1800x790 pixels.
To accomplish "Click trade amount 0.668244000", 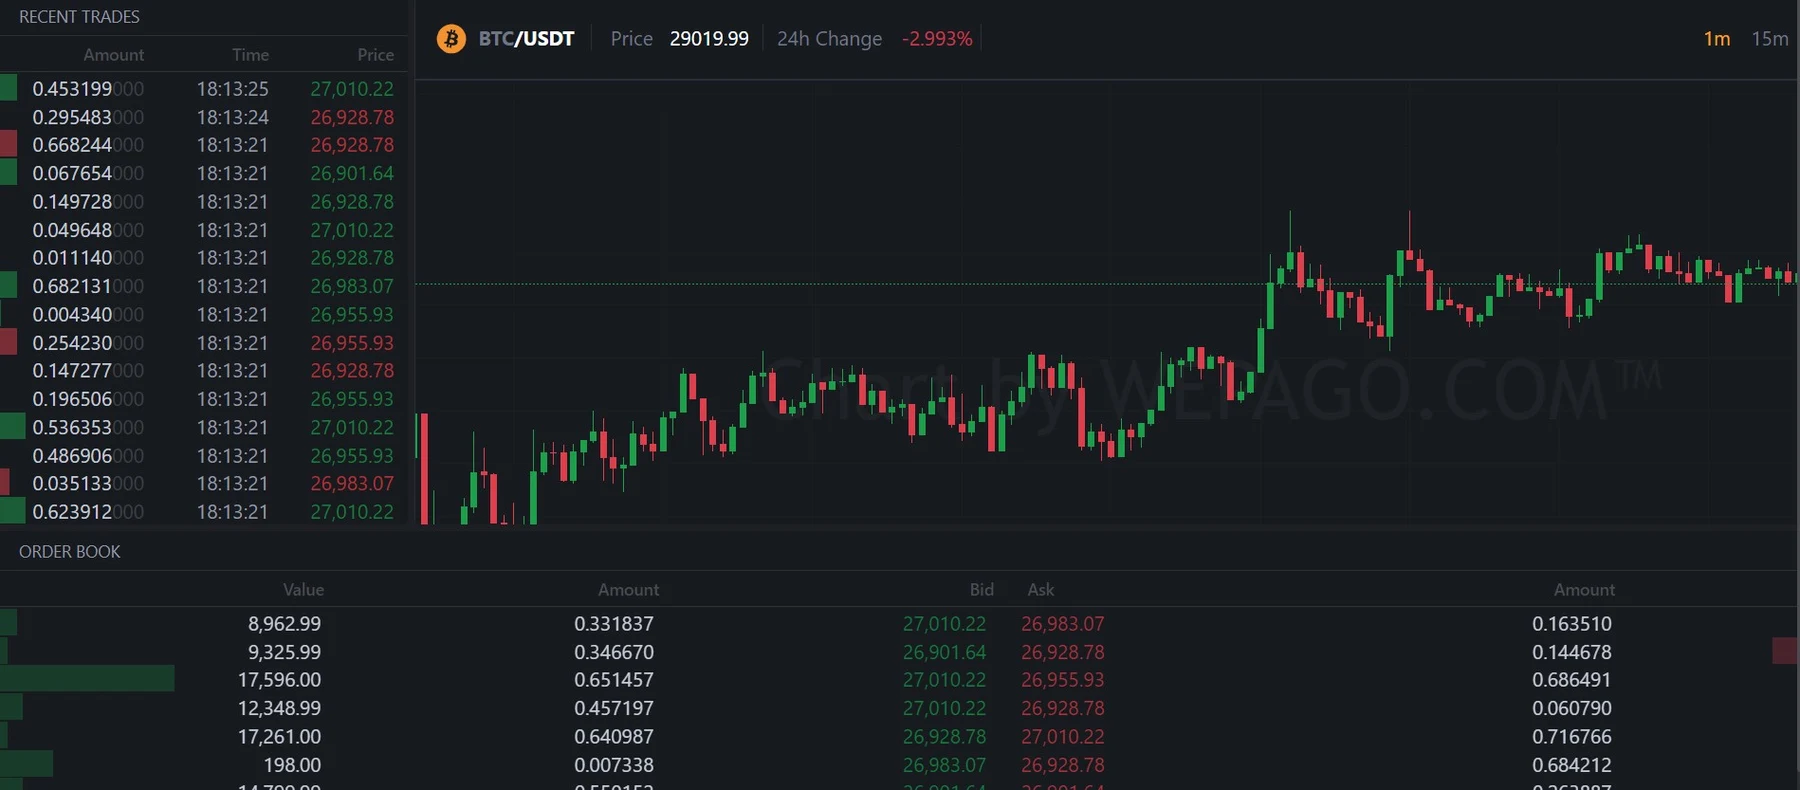I will [88, 145].
